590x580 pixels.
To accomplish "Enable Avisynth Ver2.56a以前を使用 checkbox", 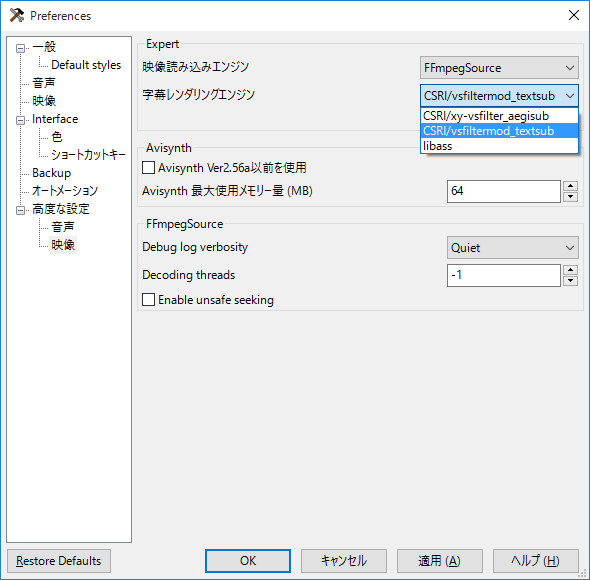I will click(x=148, y=167).
